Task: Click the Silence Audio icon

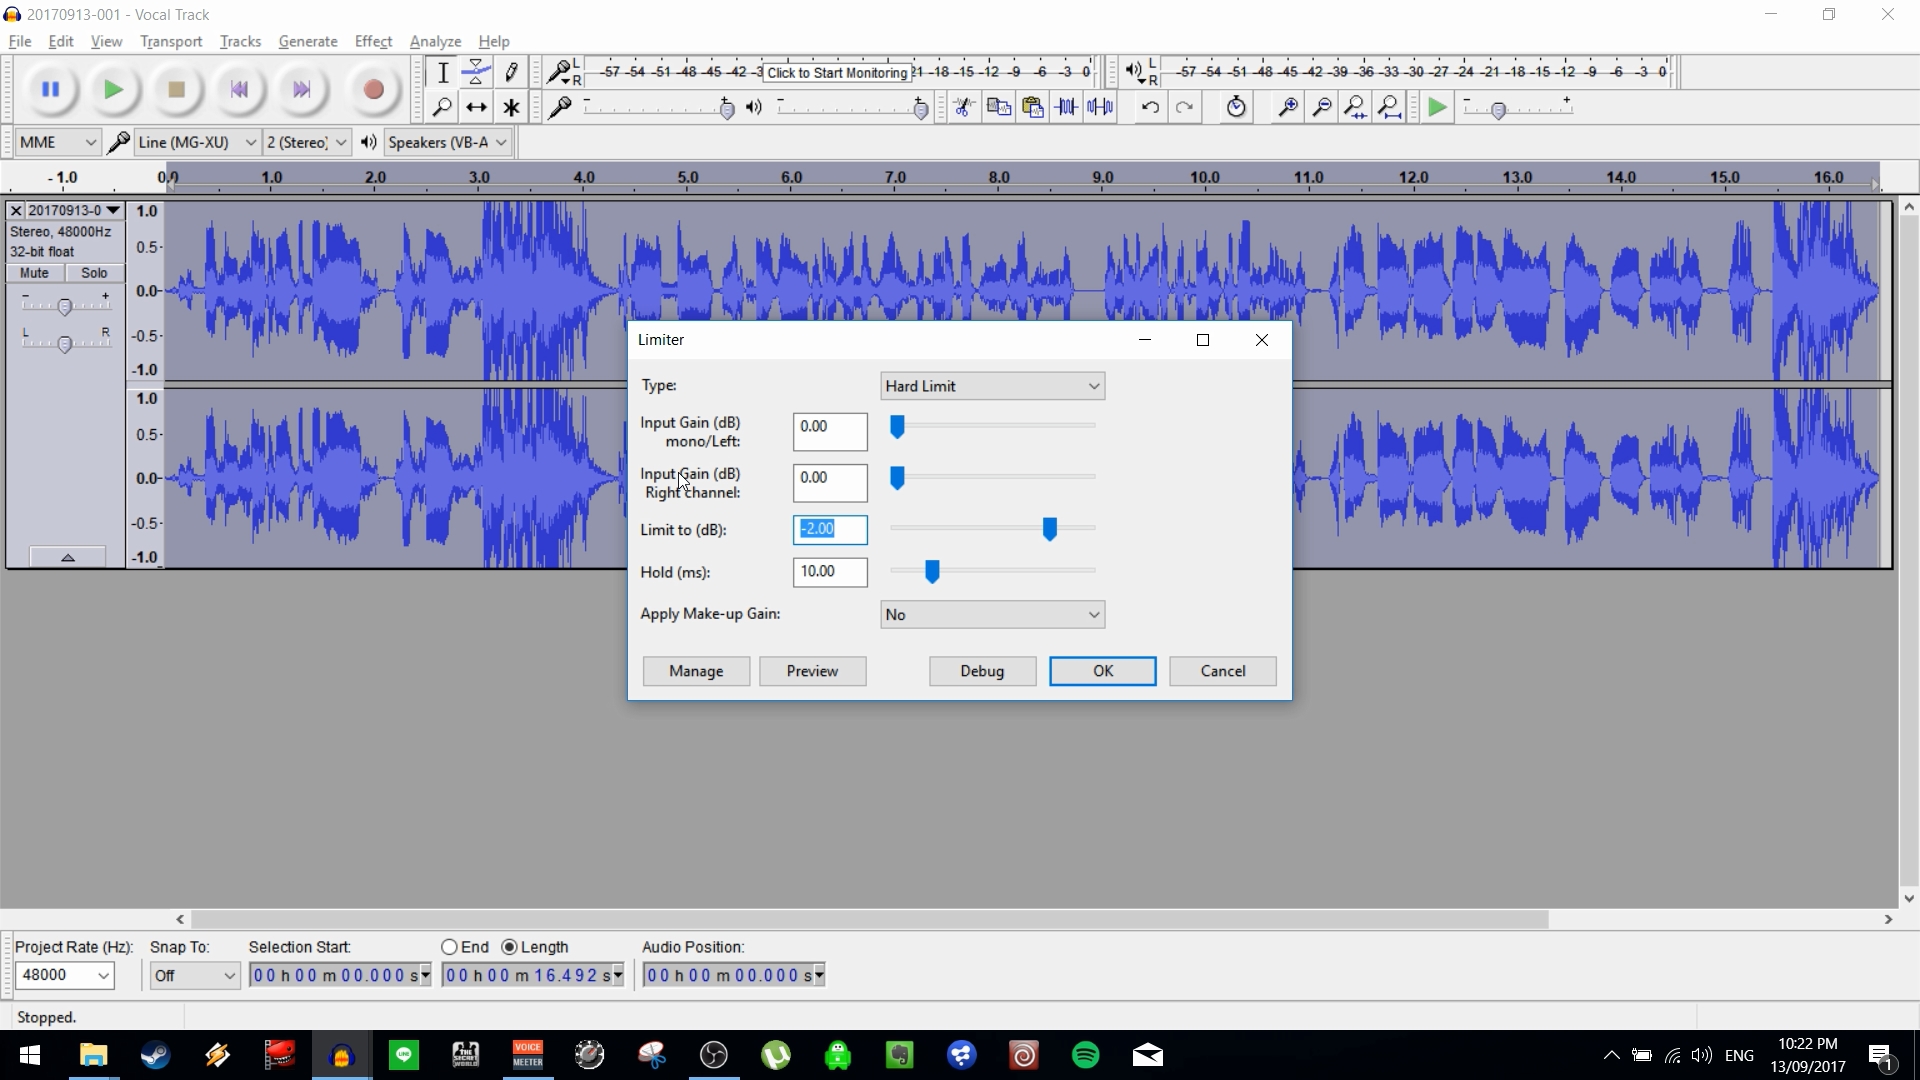Action: pyautogui.click(x=1100, y=107)
